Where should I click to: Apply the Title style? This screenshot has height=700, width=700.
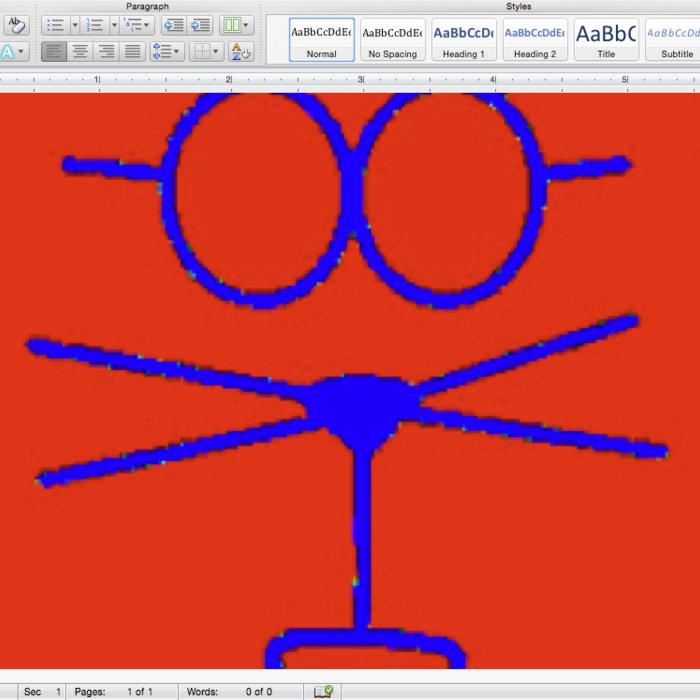tap(606, 39)
